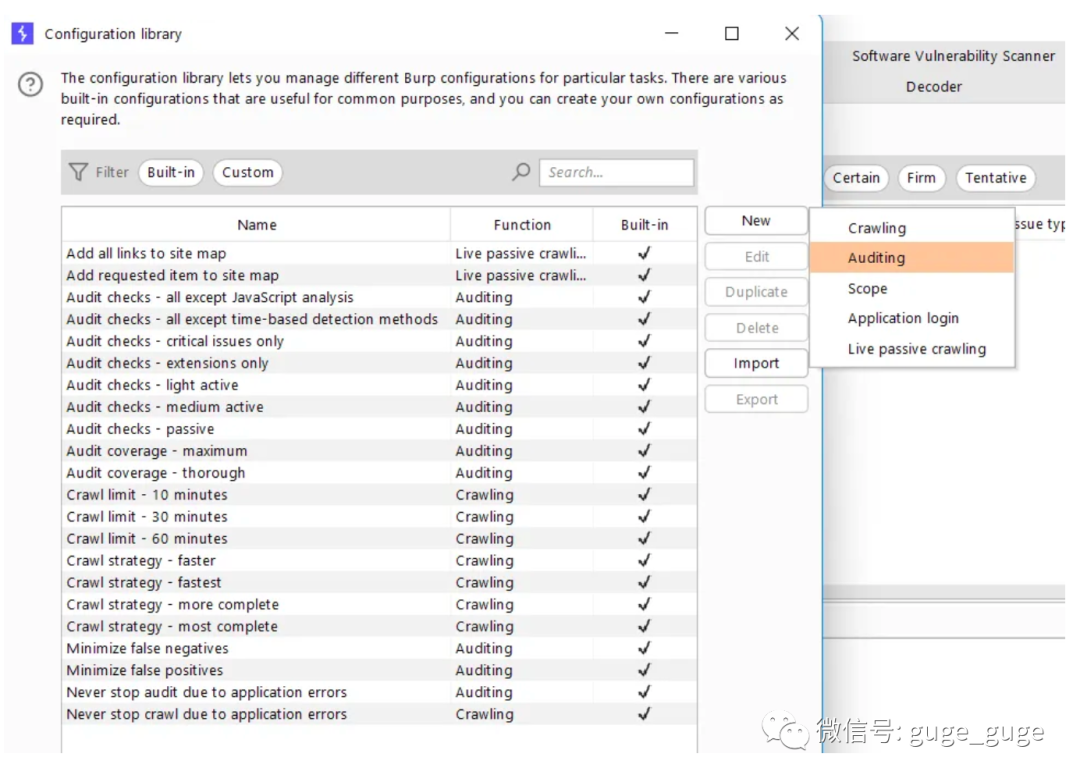This screenshot has height=782, width=1080.
Task: Select Audit checks - all except time-based detection methods
Action: 379,319
